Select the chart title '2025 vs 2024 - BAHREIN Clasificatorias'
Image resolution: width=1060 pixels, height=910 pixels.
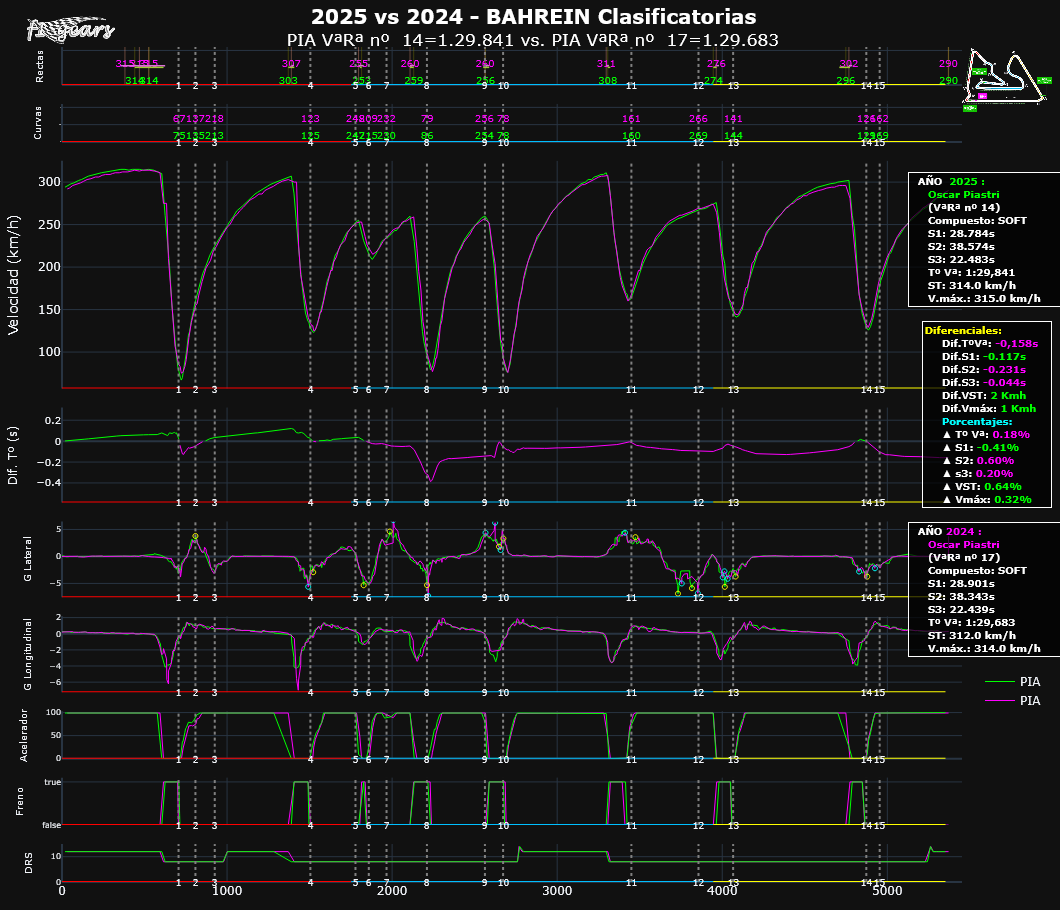(533, 16)
